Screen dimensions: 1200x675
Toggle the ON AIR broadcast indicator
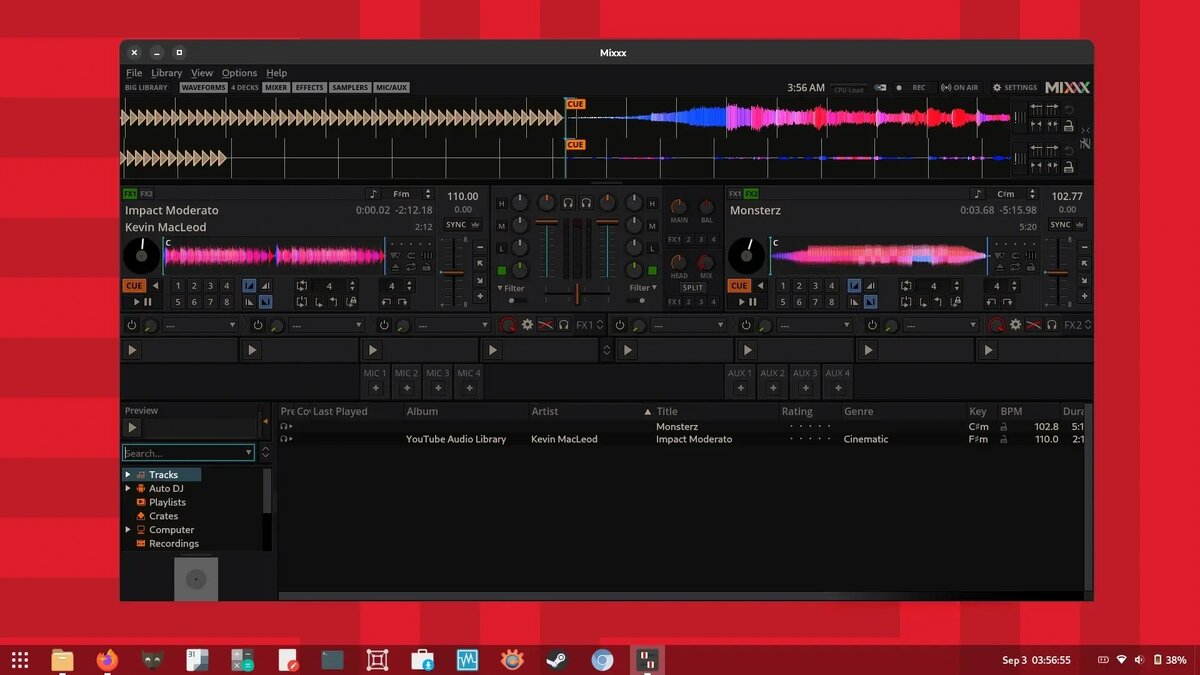point(960,87)
